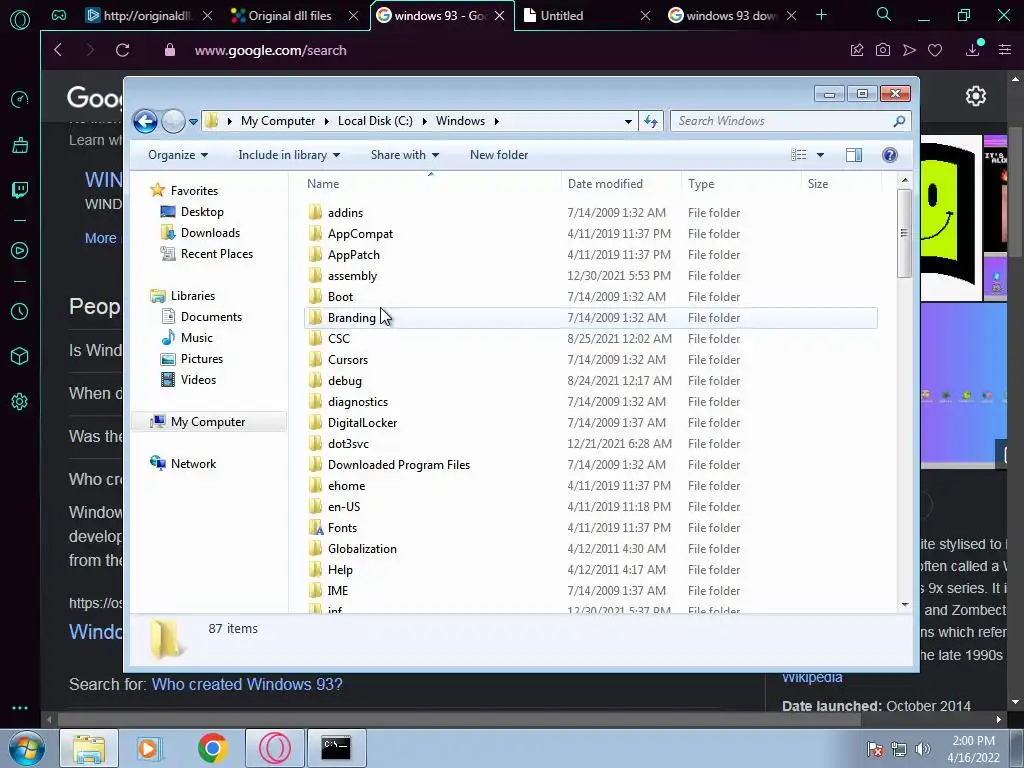The height and width of the screenshot is (768, 1024).
Task: Open the recent locations dropdown arrow
Action: coord(193,121)
